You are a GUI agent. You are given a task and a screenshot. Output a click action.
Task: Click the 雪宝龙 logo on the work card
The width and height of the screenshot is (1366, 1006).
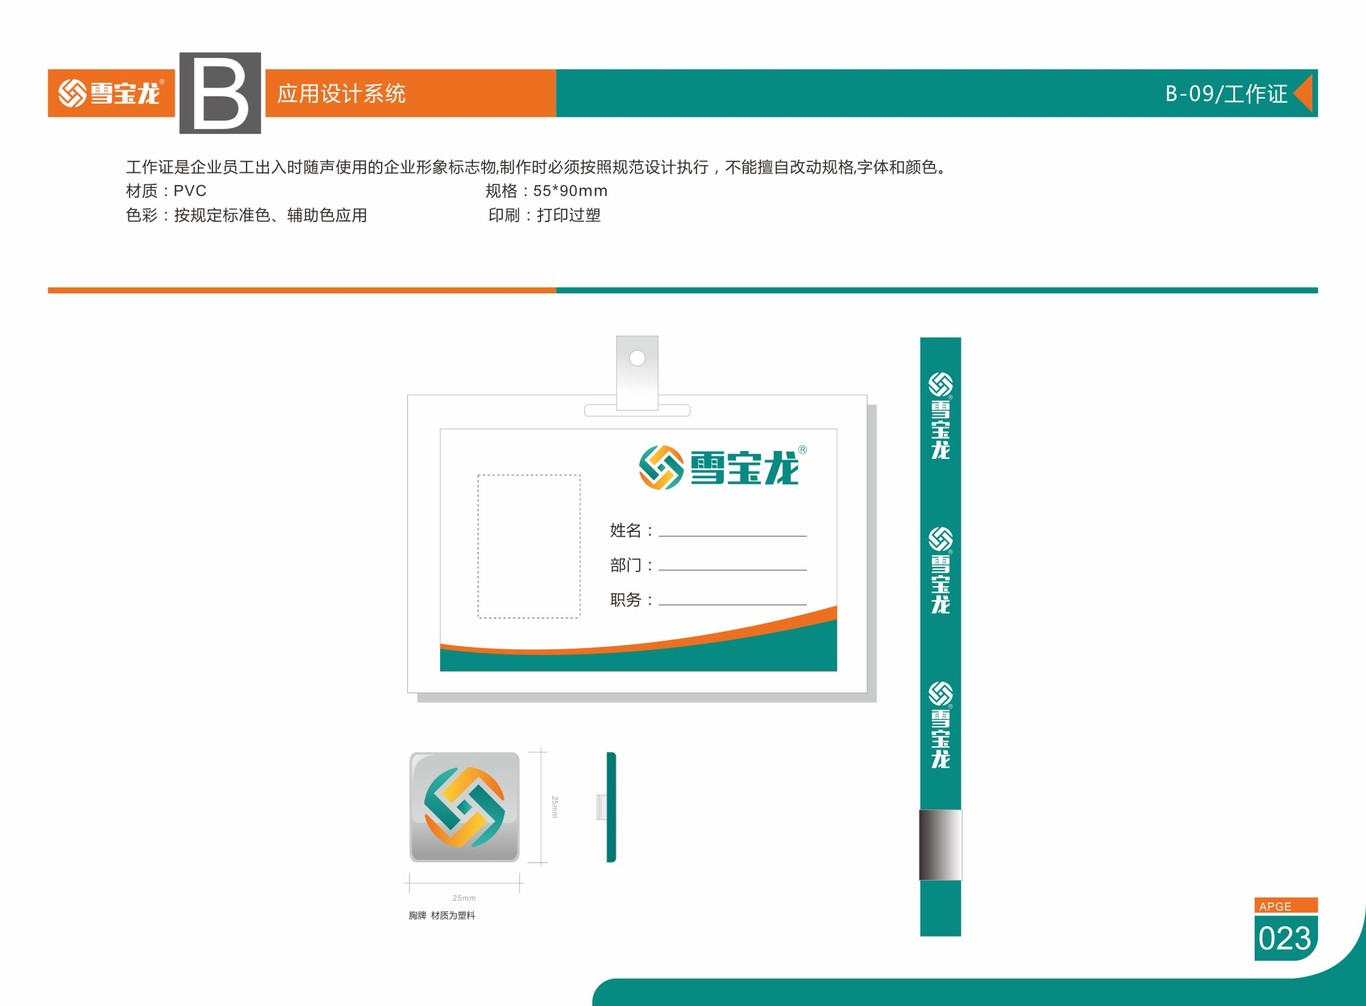pyautogui.click(x=723, y=467)
